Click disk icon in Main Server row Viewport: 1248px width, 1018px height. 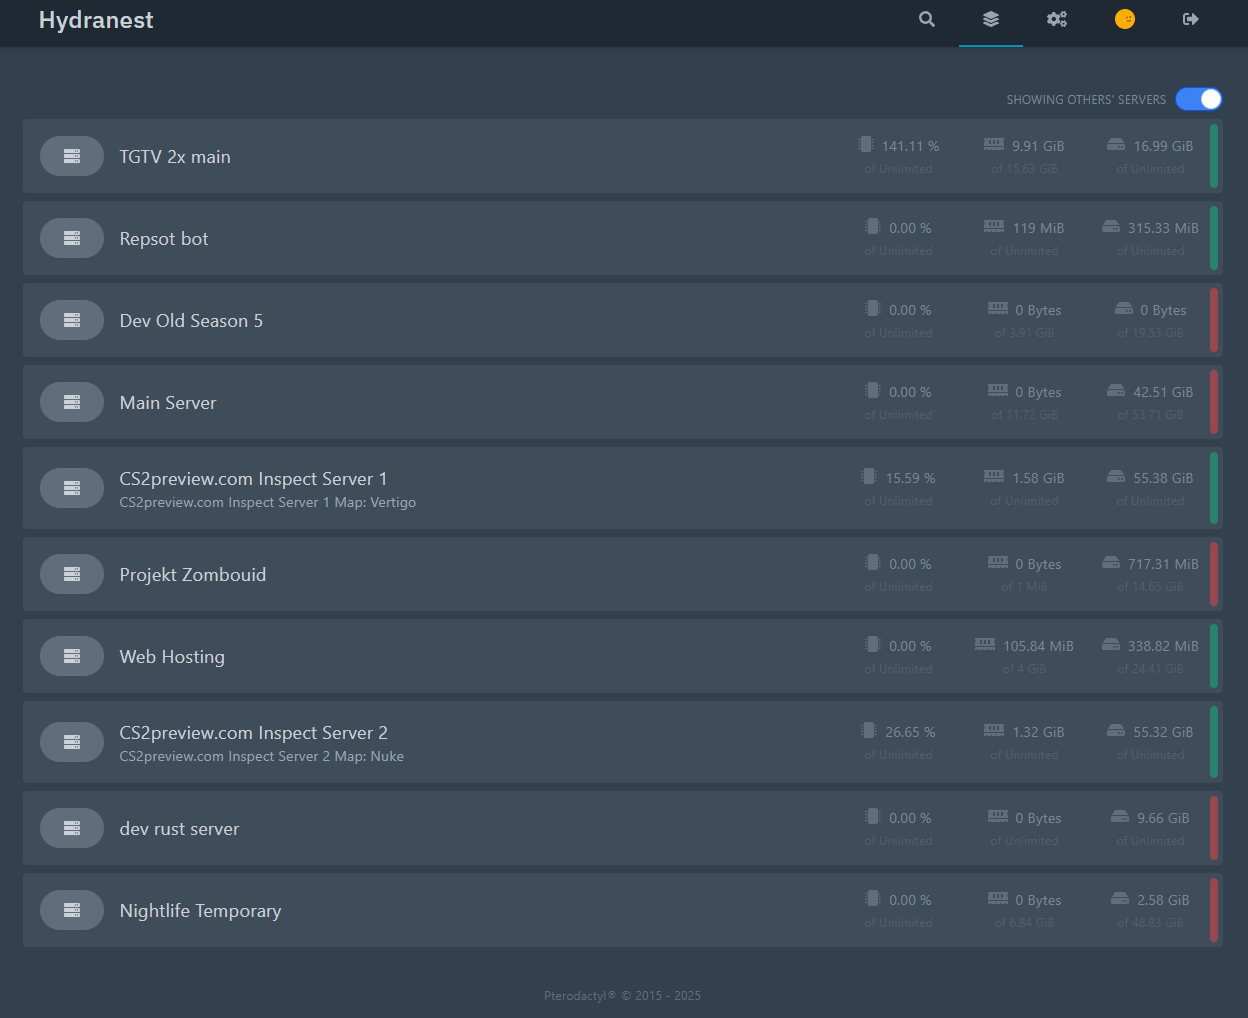tap(1116, 390)
